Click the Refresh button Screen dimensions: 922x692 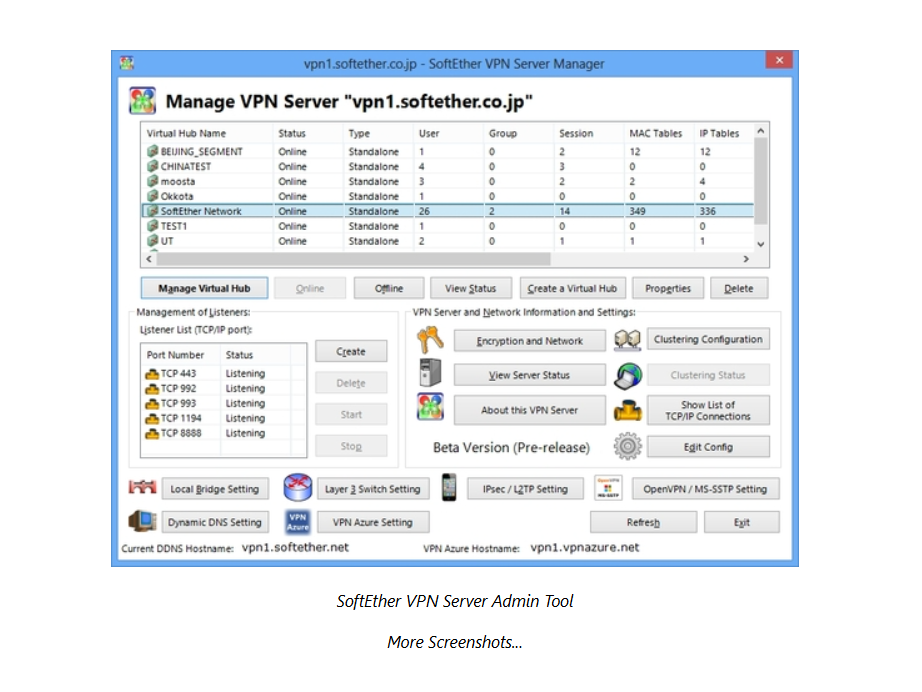click(643, 521)
